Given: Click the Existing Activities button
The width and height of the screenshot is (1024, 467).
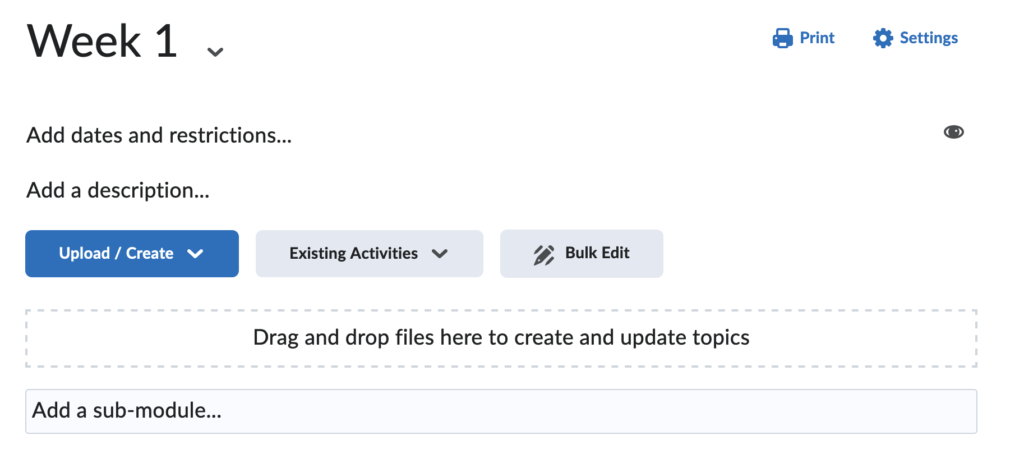Looking at the screenshot, I should [369, 253].
